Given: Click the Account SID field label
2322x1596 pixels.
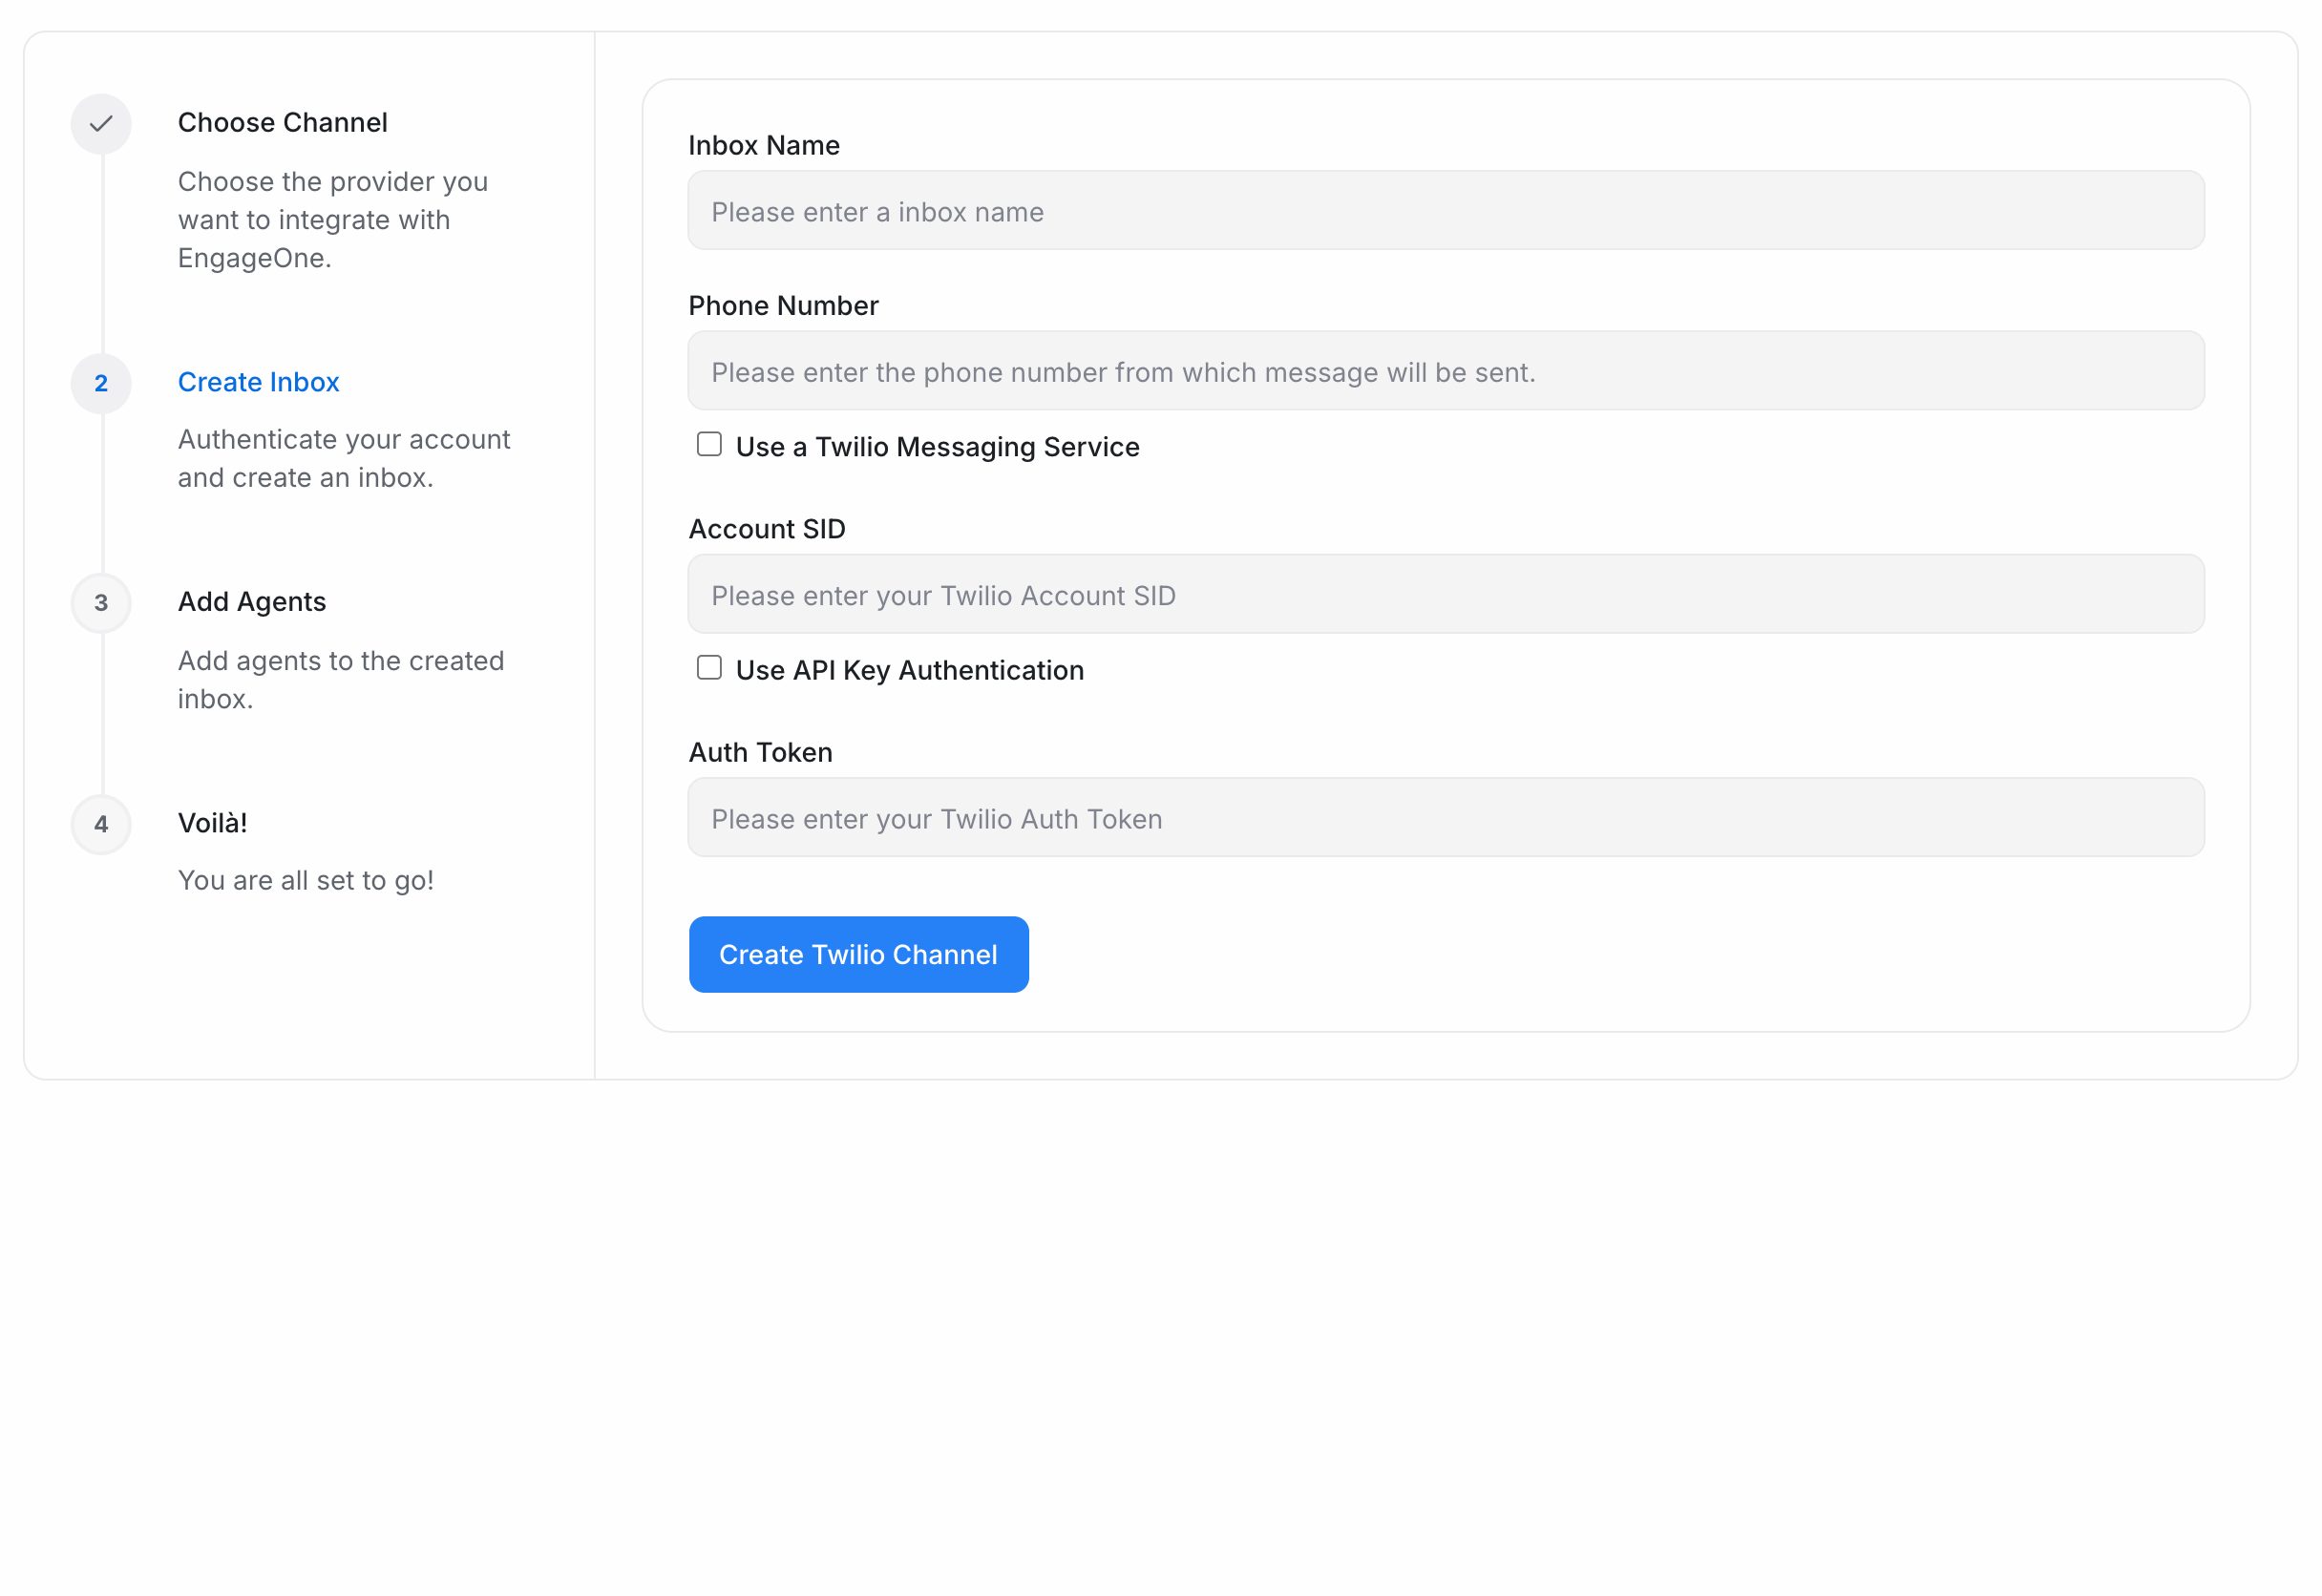Looking at the screenshot, I should (767, 529).
